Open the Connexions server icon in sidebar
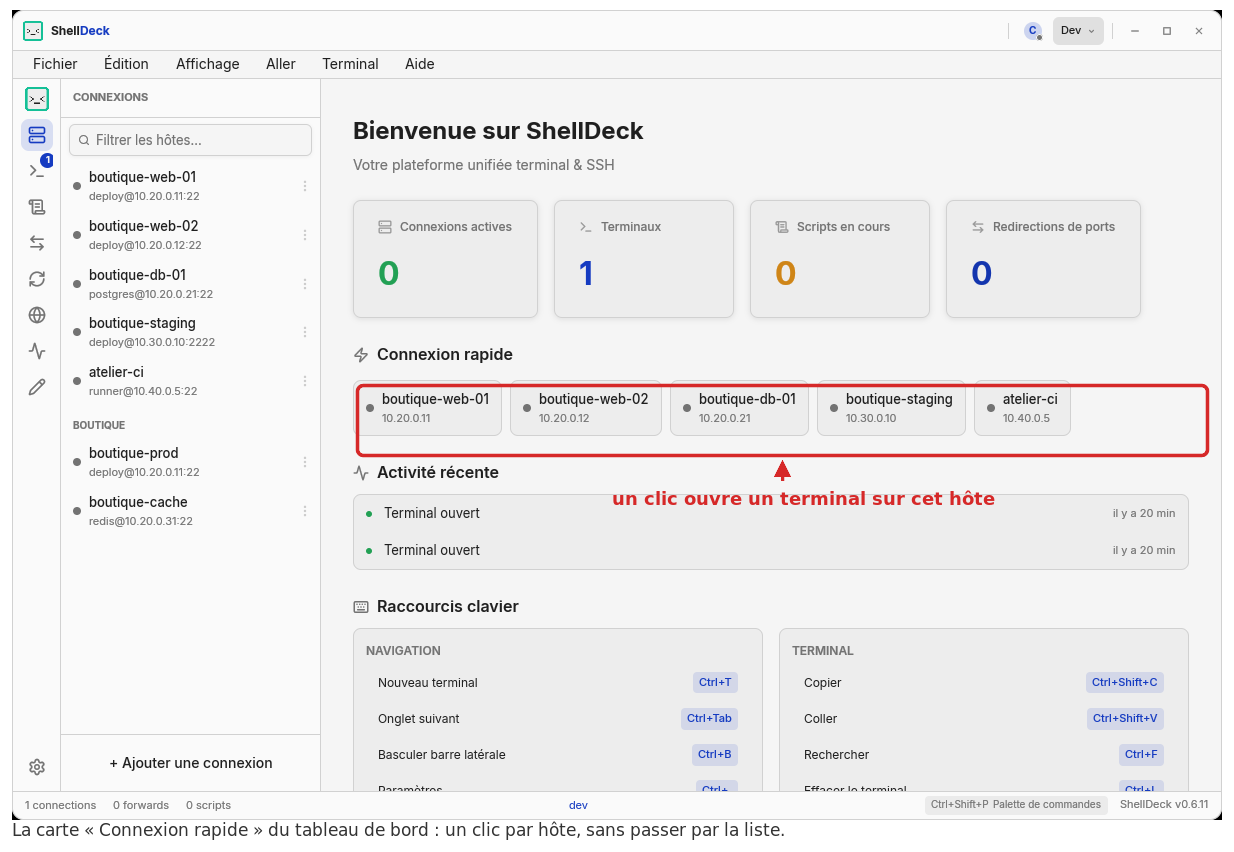The height and width of the screenshot is (852, 1234). tap(37, 135)
